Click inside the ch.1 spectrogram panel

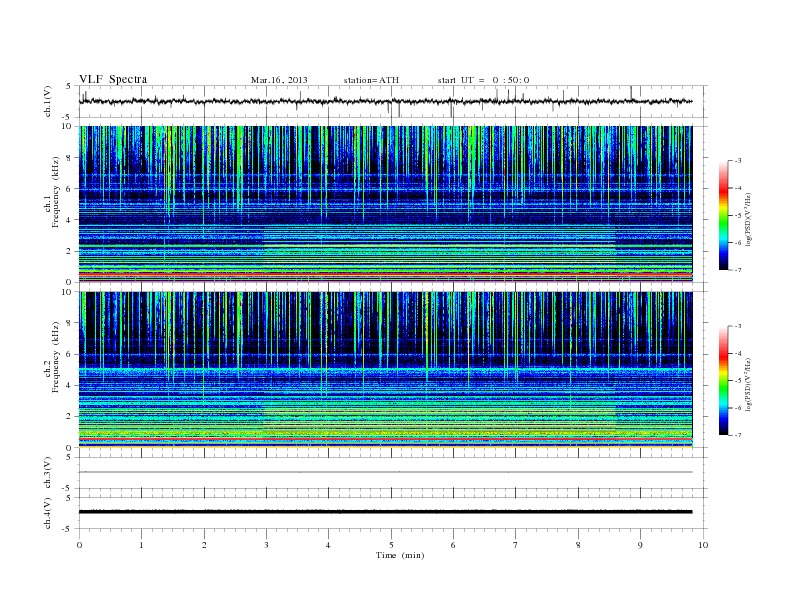point(385,204)
